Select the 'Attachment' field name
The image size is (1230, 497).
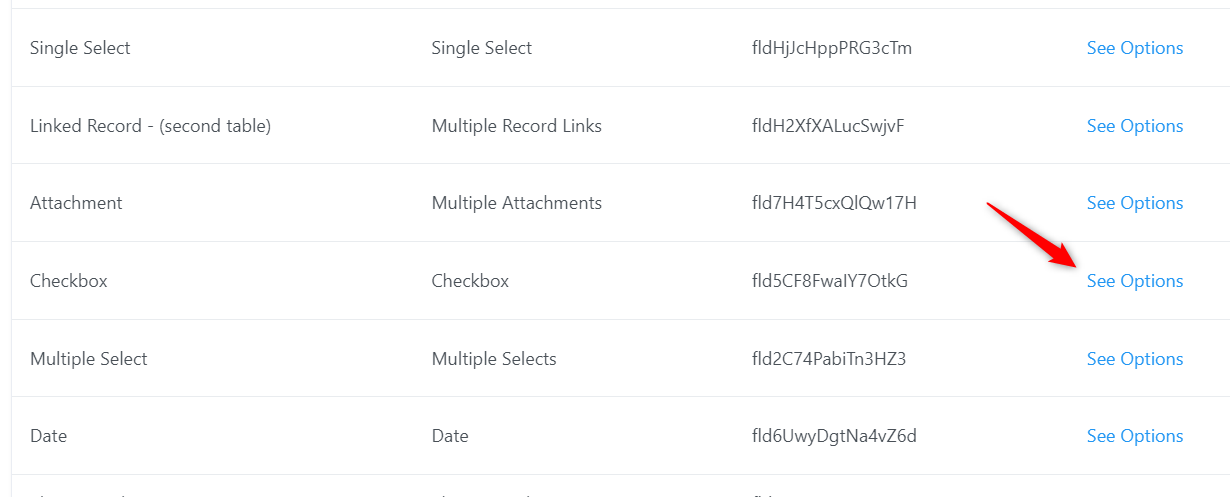[x=76, y=203]
